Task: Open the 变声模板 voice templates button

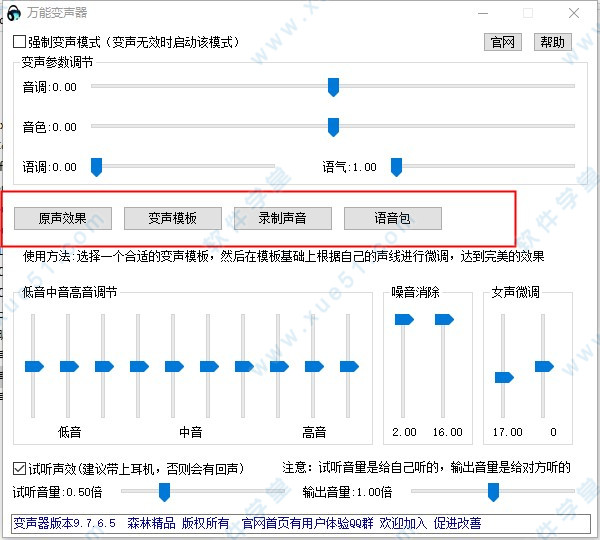Action: 173,219
